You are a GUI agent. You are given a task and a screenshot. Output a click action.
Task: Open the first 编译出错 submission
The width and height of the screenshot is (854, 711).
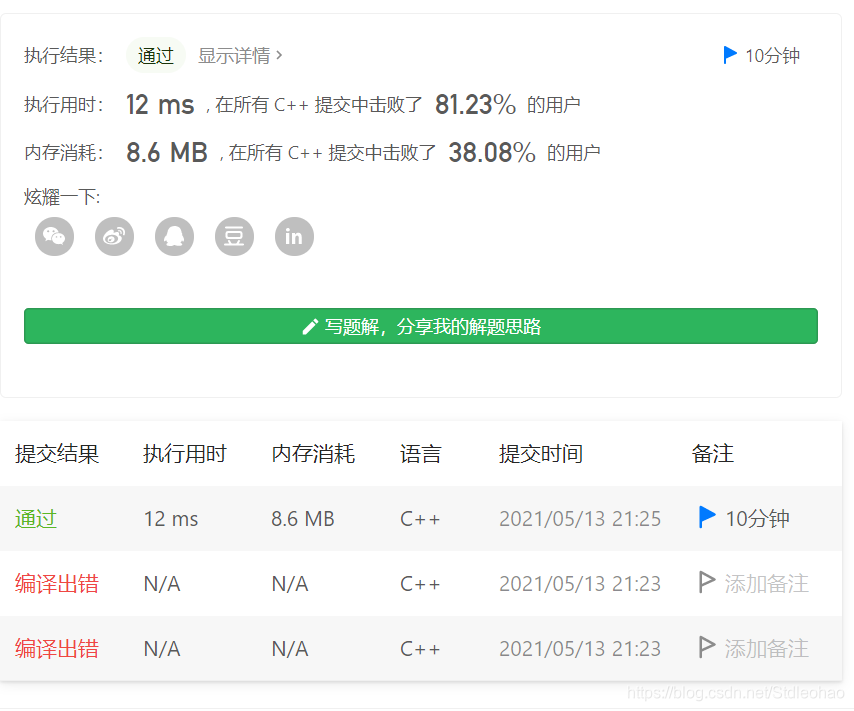57,584
